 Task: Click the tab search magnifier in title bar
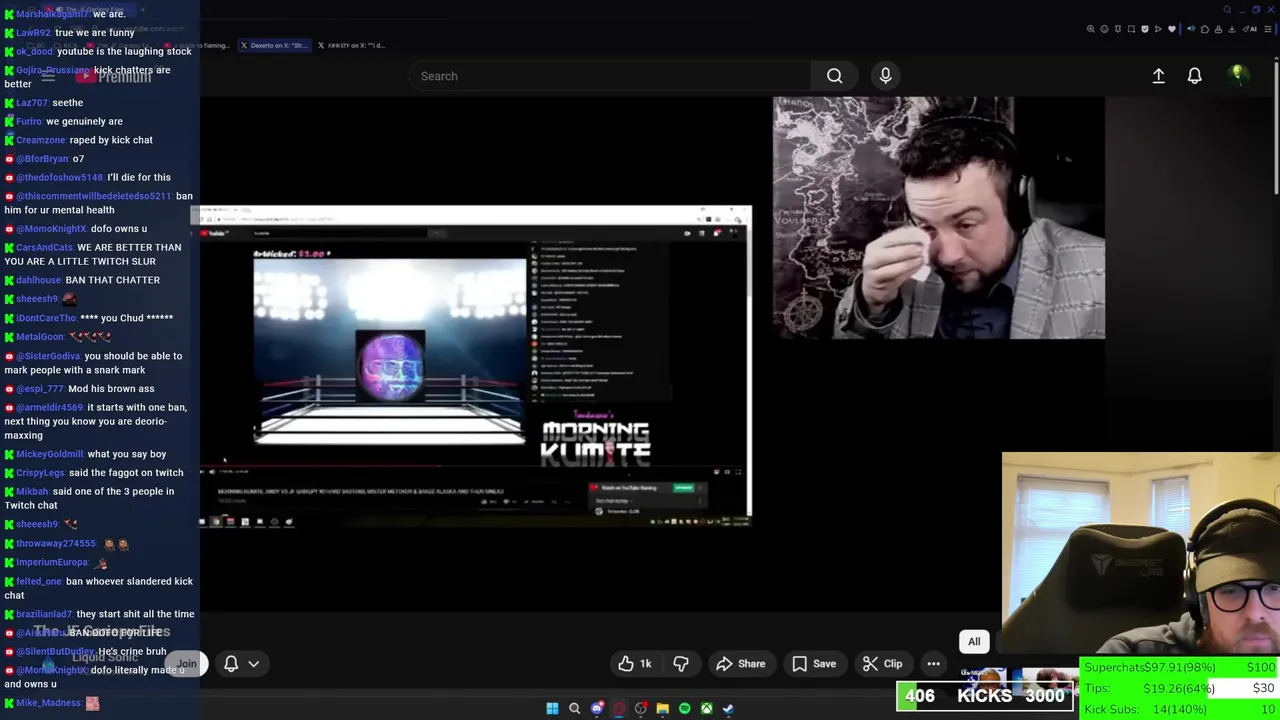click(1228, 10)
